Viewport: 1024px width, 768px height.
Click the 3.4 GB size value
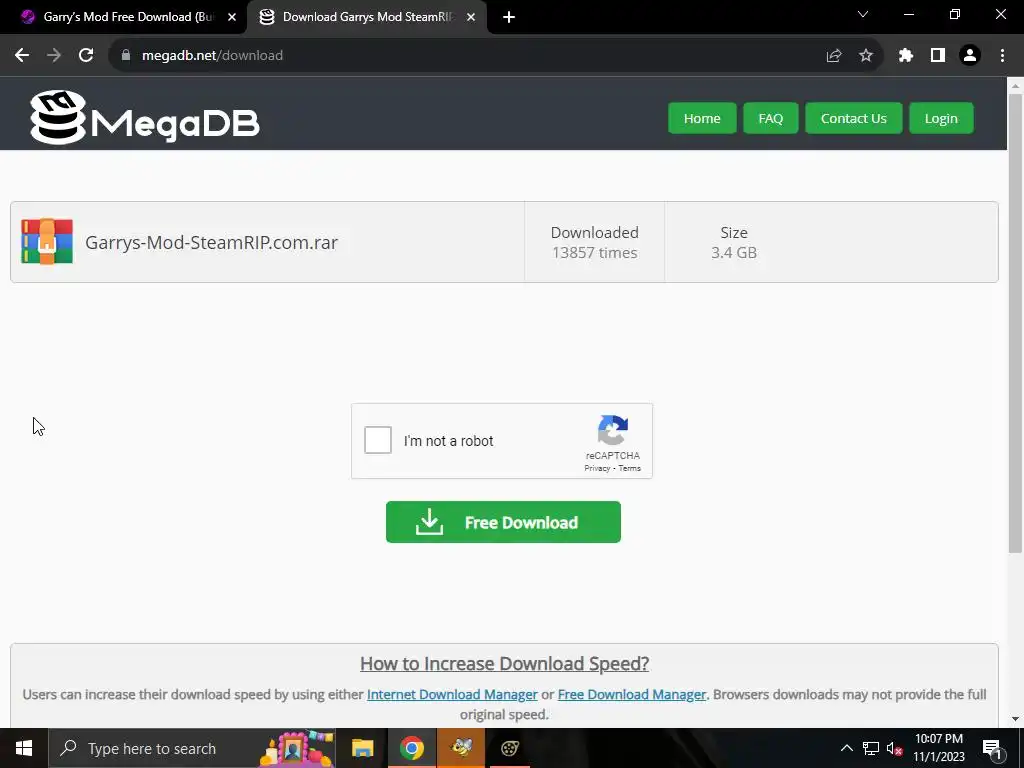[734, 253]
